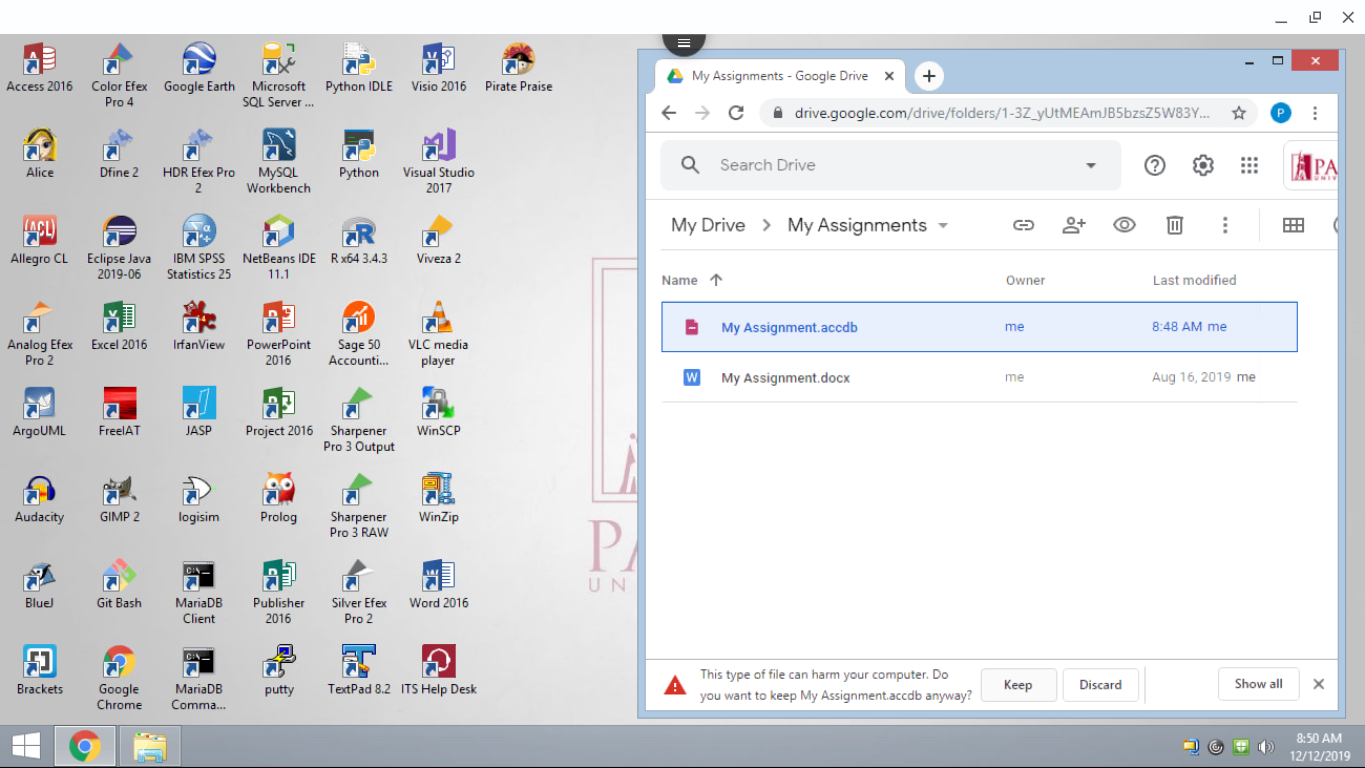Select My Assignment.docx file row
Screen dimensions: 1365x768
pyautogui.click(x=979, y=377)
